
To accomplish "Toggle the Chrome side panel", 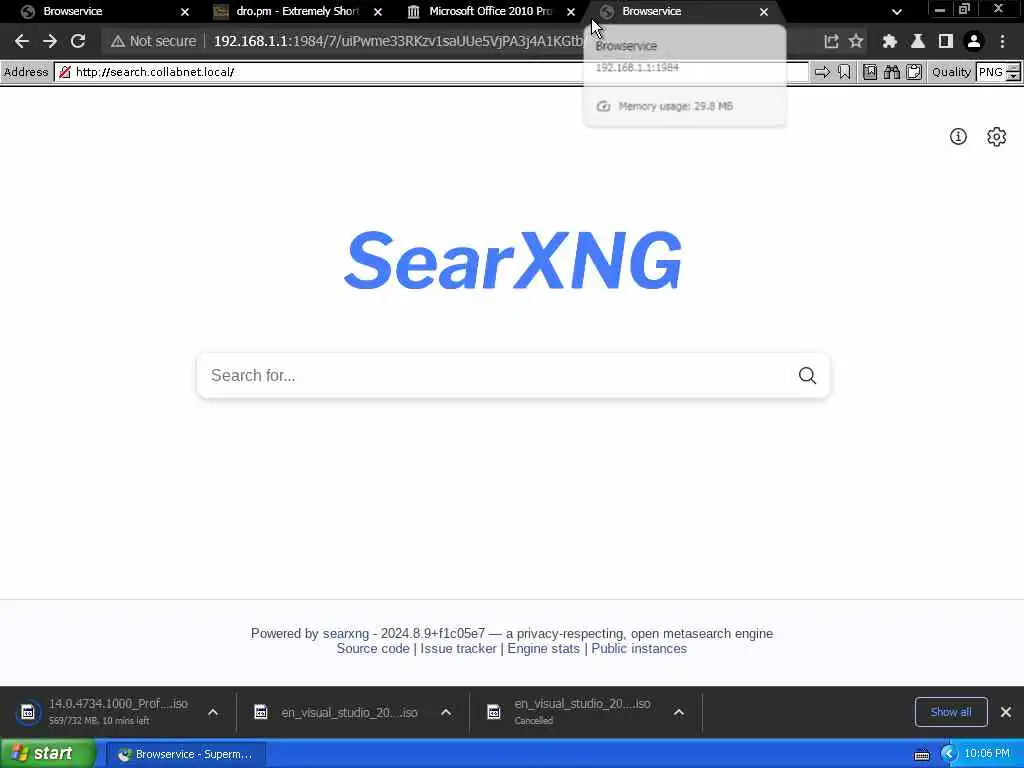I will click(x=946, y=41).
